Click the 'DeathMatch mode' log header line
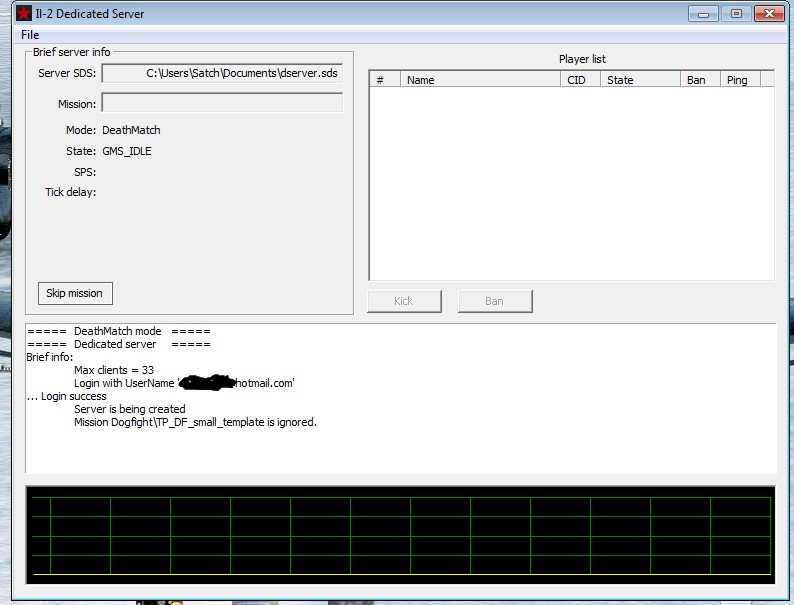This screenshot has height=605, width=794. coord(118,331)
